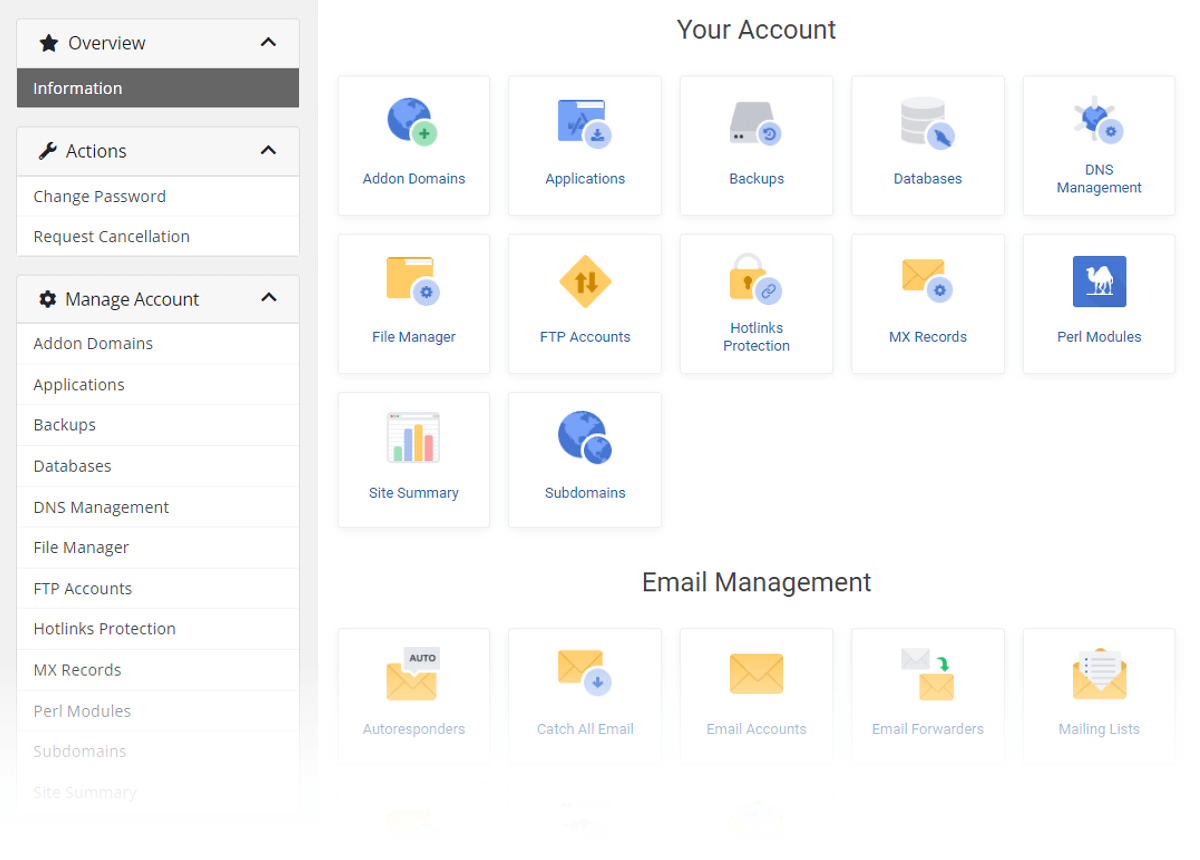Select Information in the Overview panel

[158, 88]
